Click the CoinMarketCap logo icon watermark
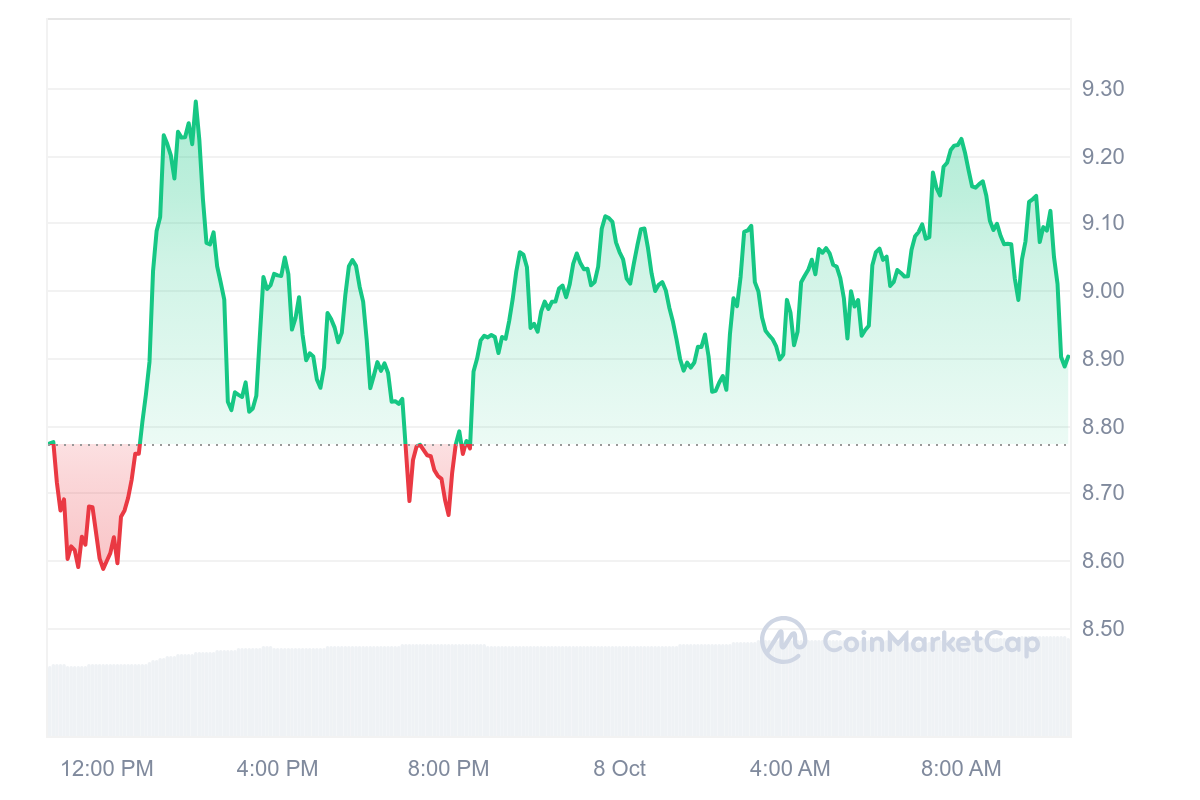The width and height of the screenshot is (1200, 800). (783, 640)
